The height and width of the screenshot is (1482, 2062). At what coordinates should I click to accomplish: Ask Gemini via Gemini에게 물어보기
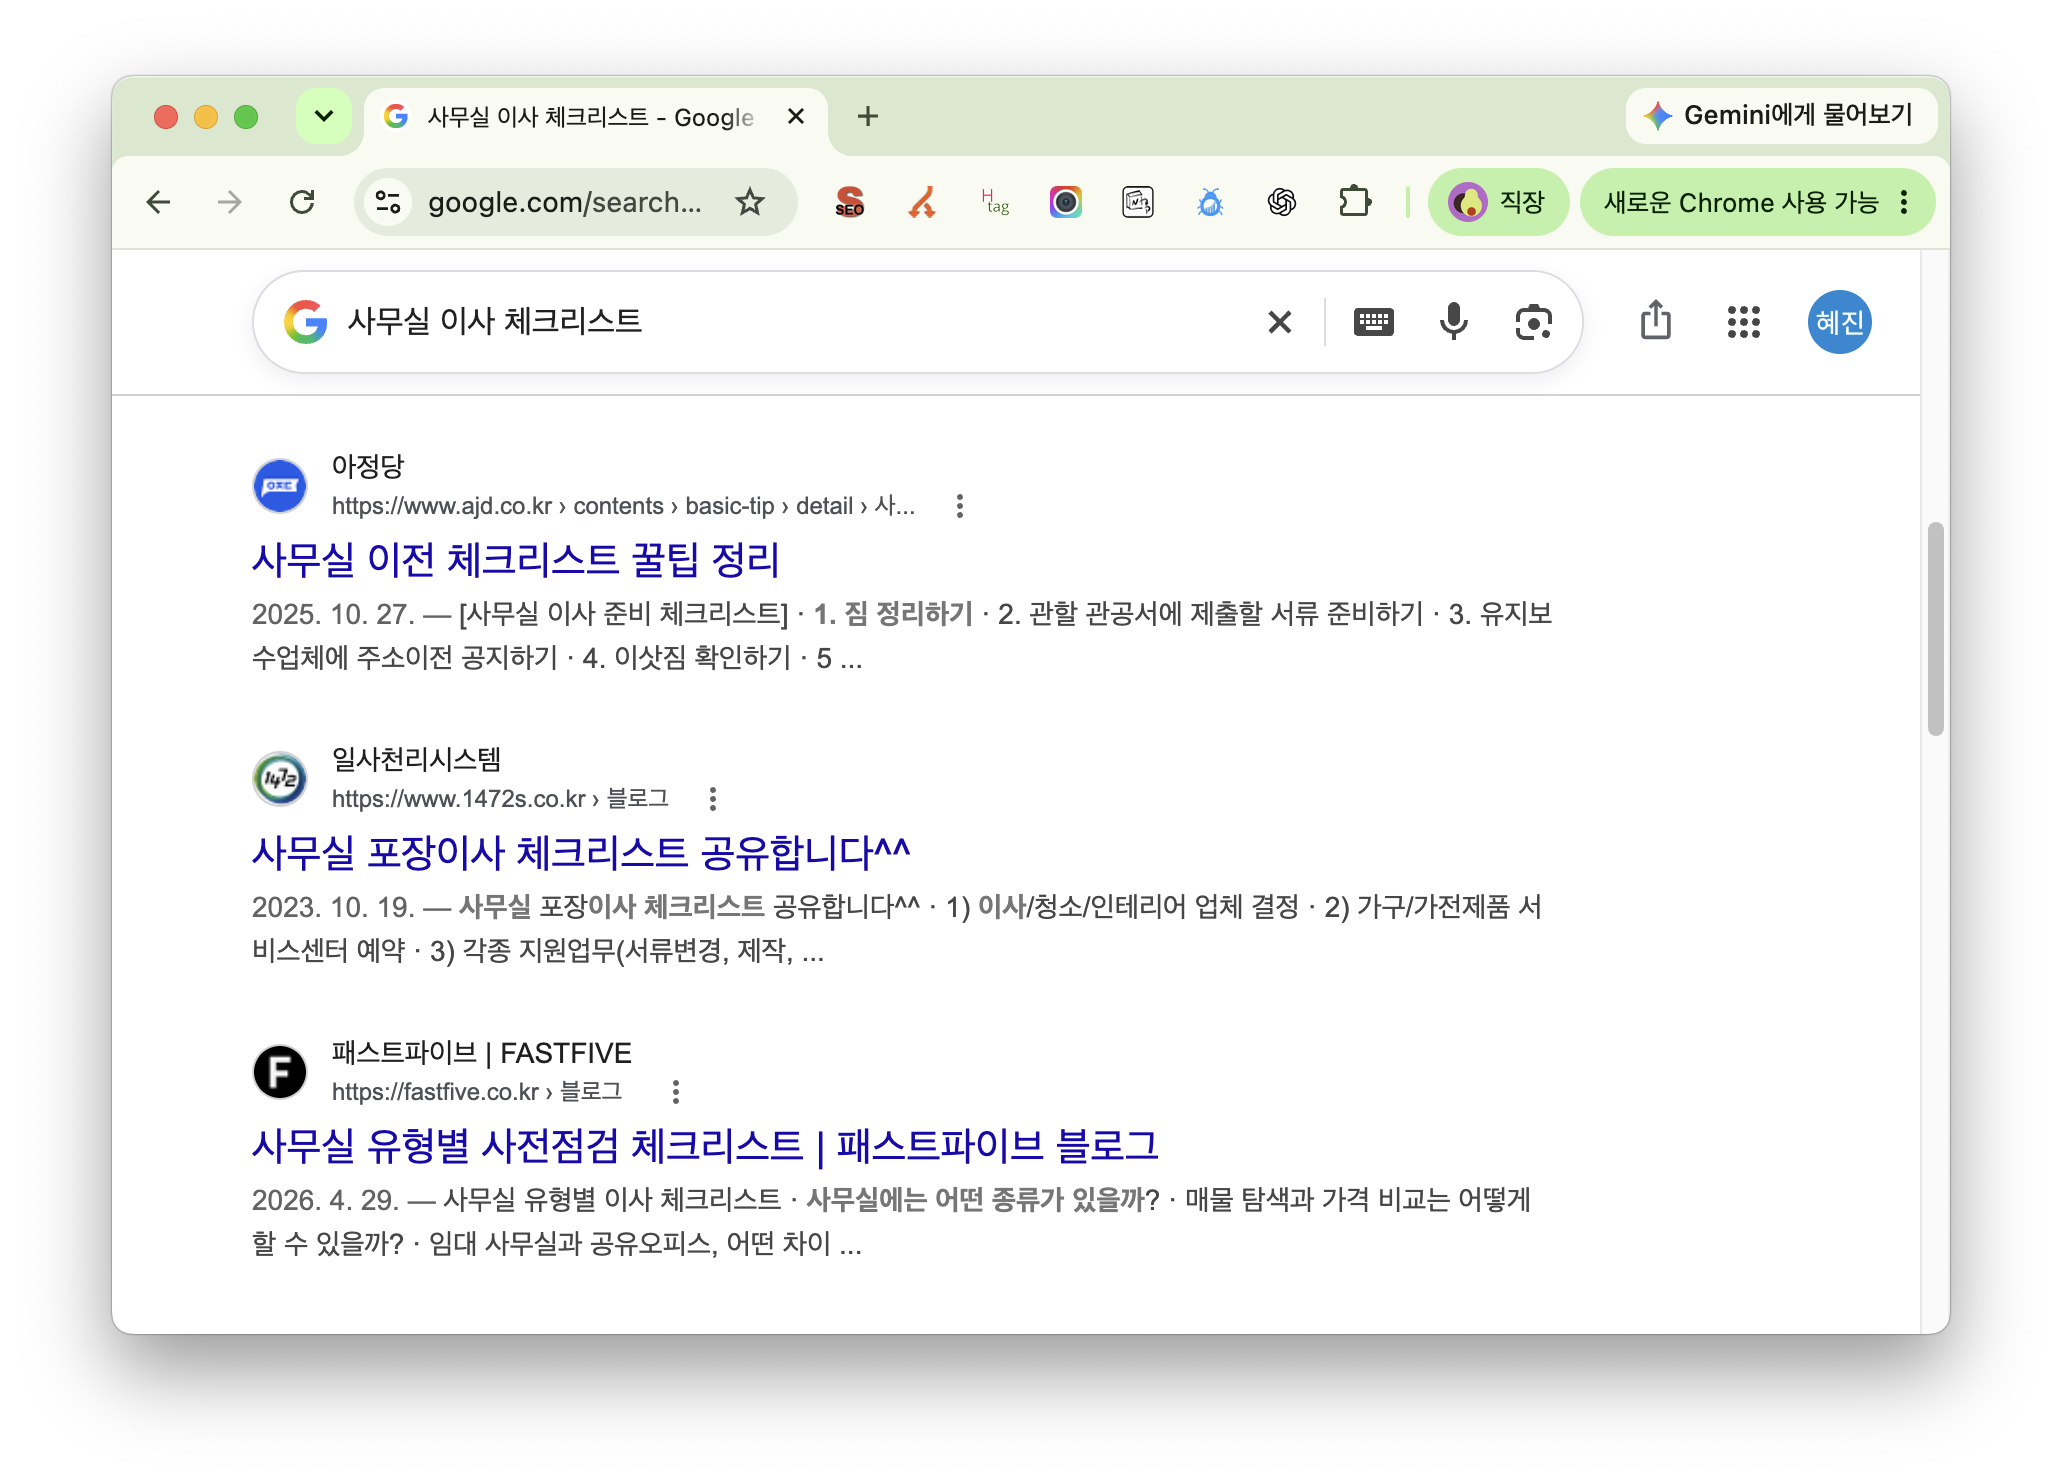pyautogui.click(x=1780, y=115)
